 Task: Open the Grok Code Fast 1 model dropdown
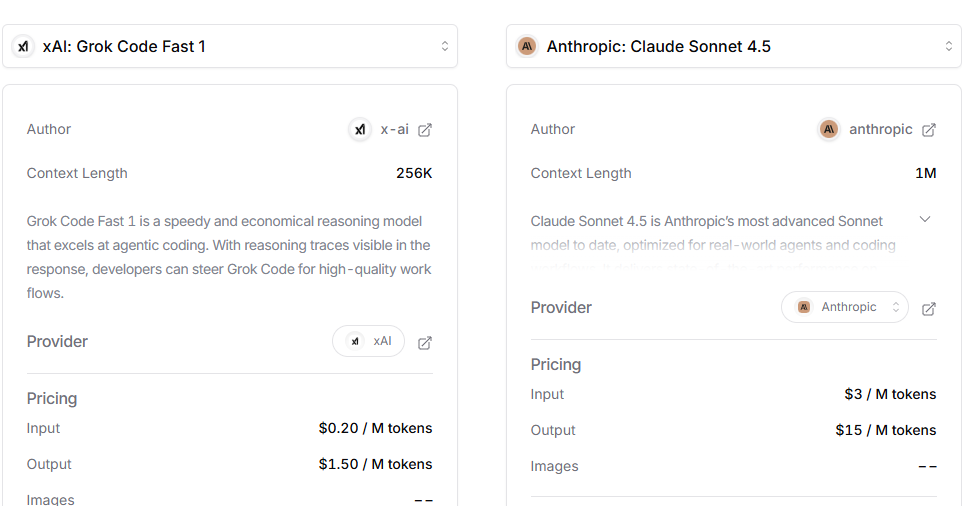pos(230,47)
